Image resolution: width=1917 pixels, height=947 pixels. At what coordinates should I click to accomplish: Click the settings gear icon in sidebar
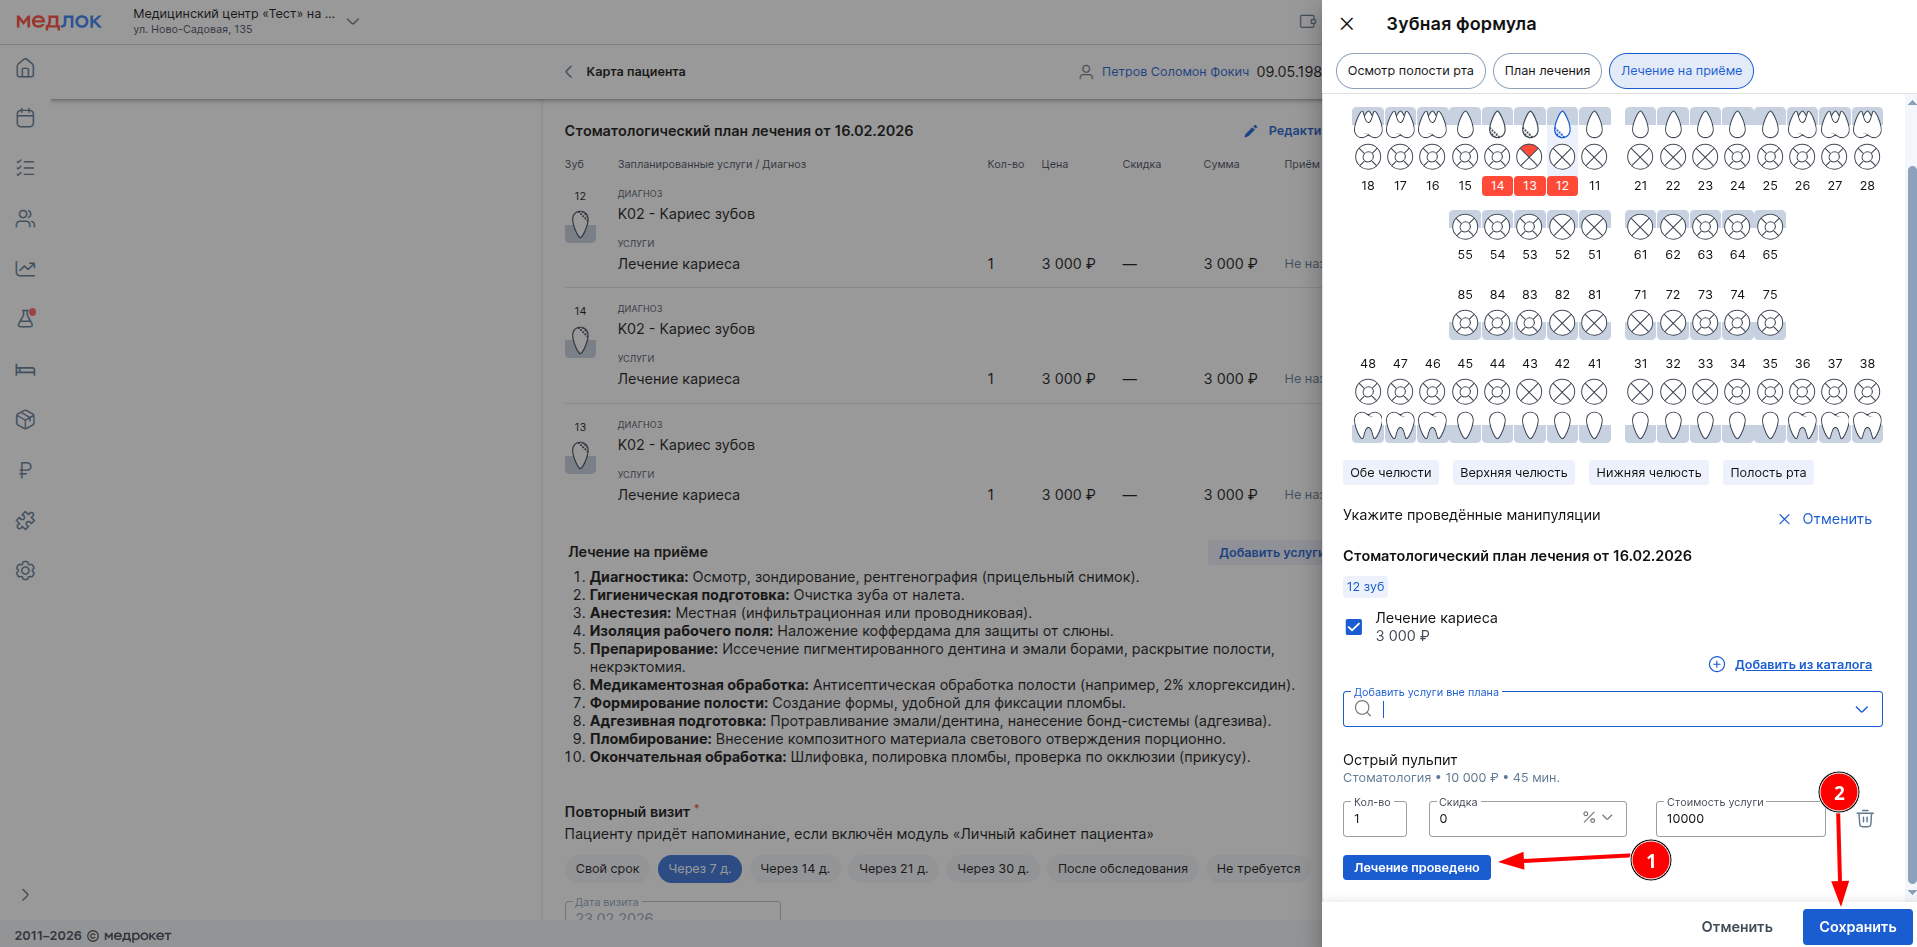[x=26, y=570]
